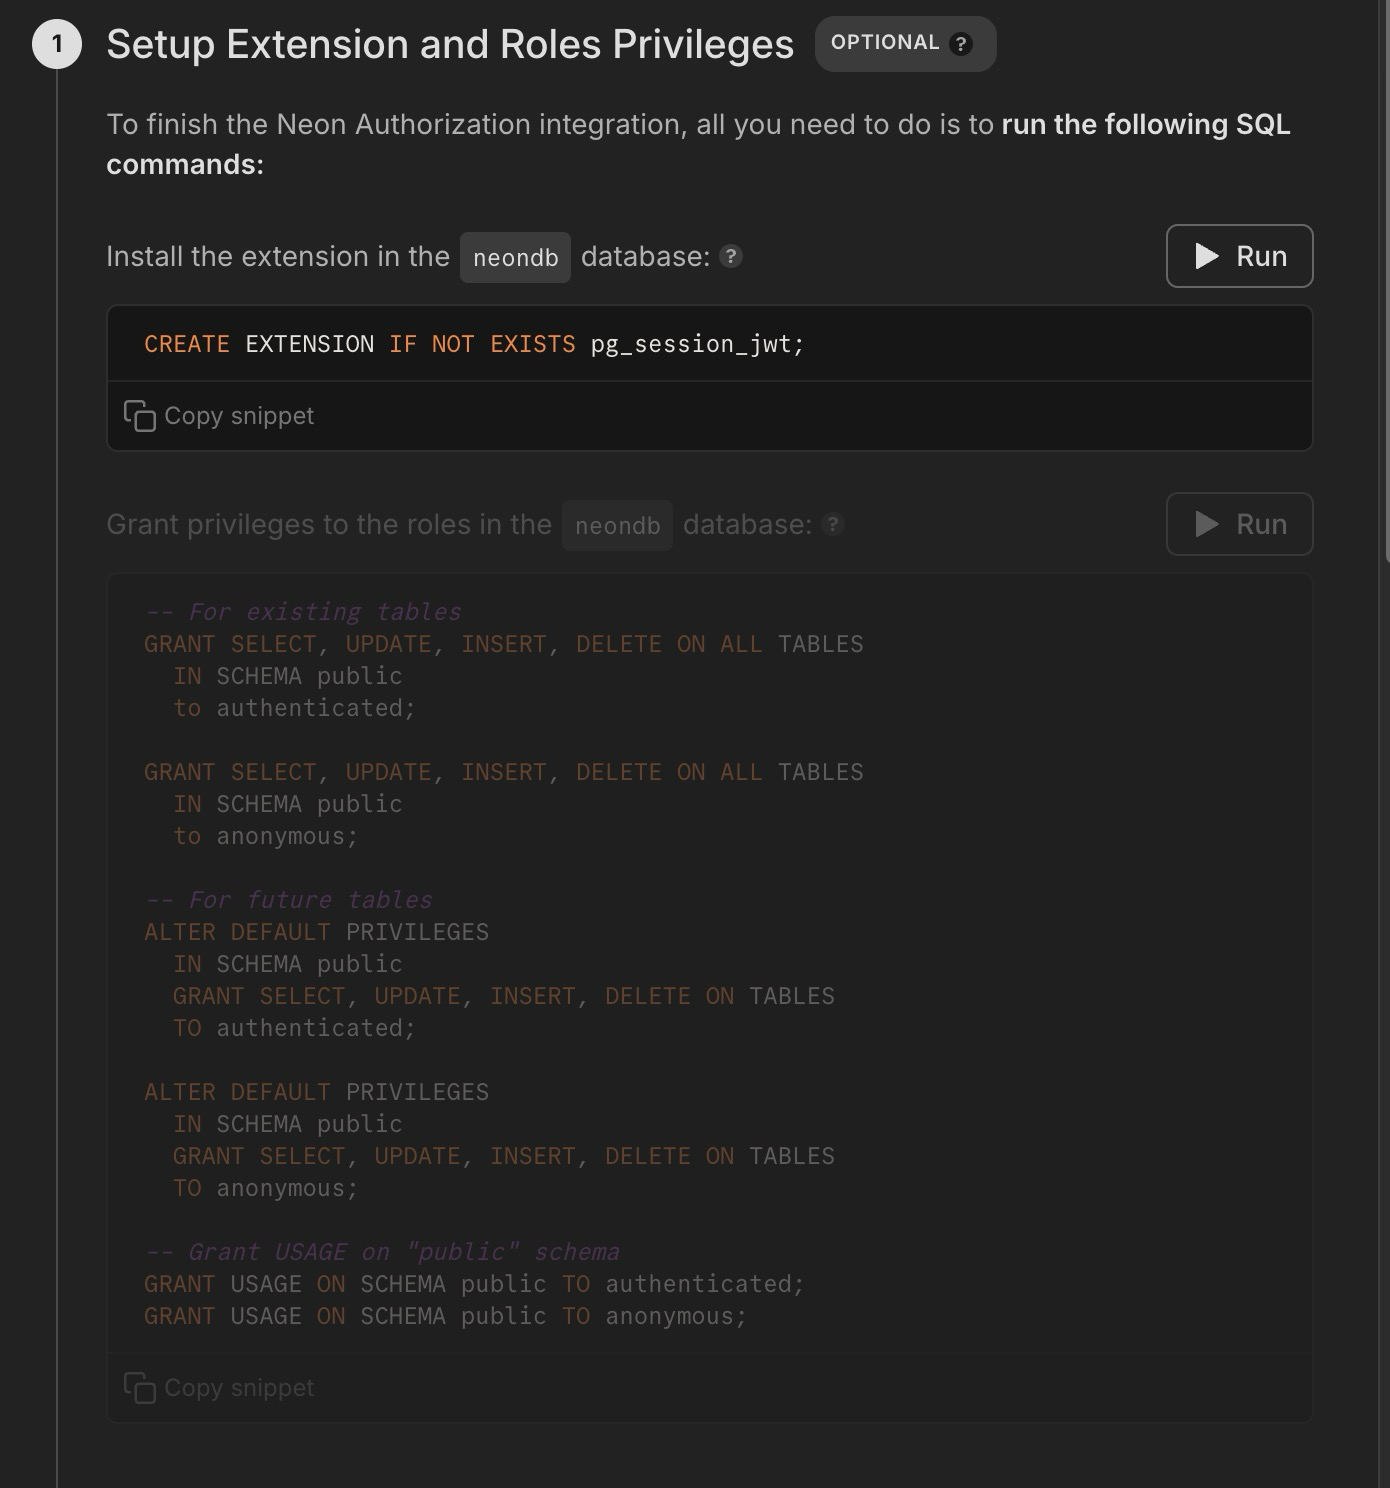Screen dimensions: 1390x1488
Task: Click the '-- For existing tables' comment line
Action: point(303,612)
